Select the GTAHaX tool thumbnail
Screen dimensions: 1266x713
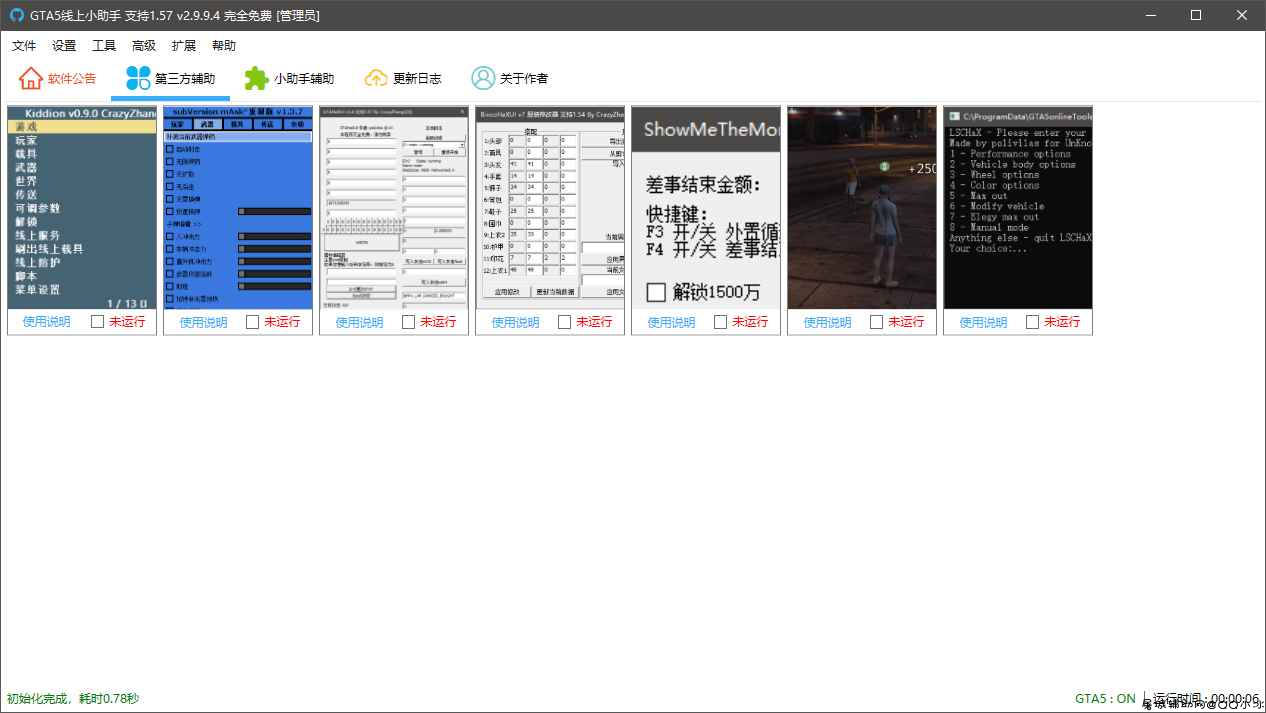coord(394,208)
